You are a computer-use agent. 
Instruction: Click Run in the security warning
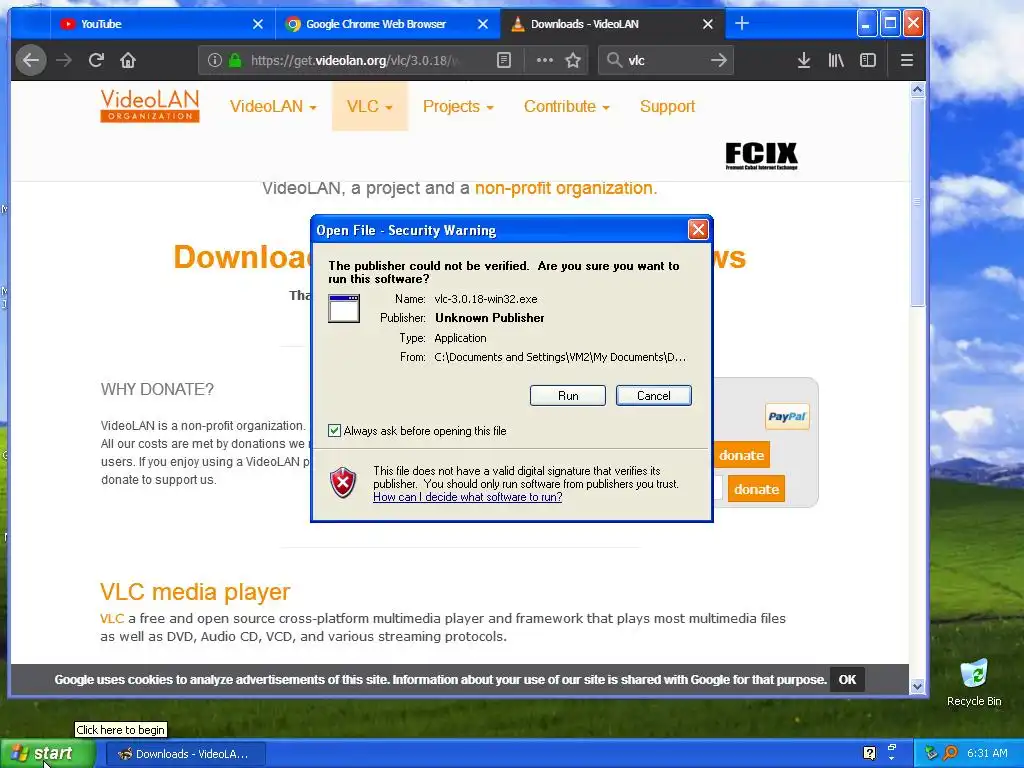pyautogui.click(x=568, y=396)
